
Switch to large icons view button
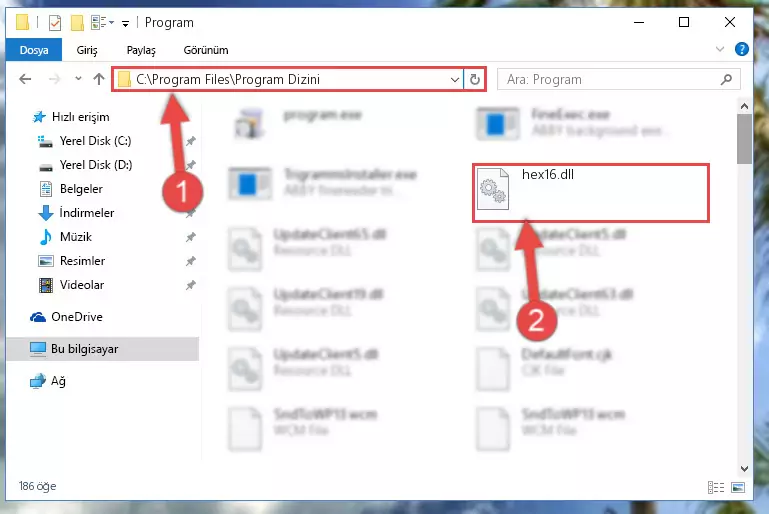click(x=738, y=487)
